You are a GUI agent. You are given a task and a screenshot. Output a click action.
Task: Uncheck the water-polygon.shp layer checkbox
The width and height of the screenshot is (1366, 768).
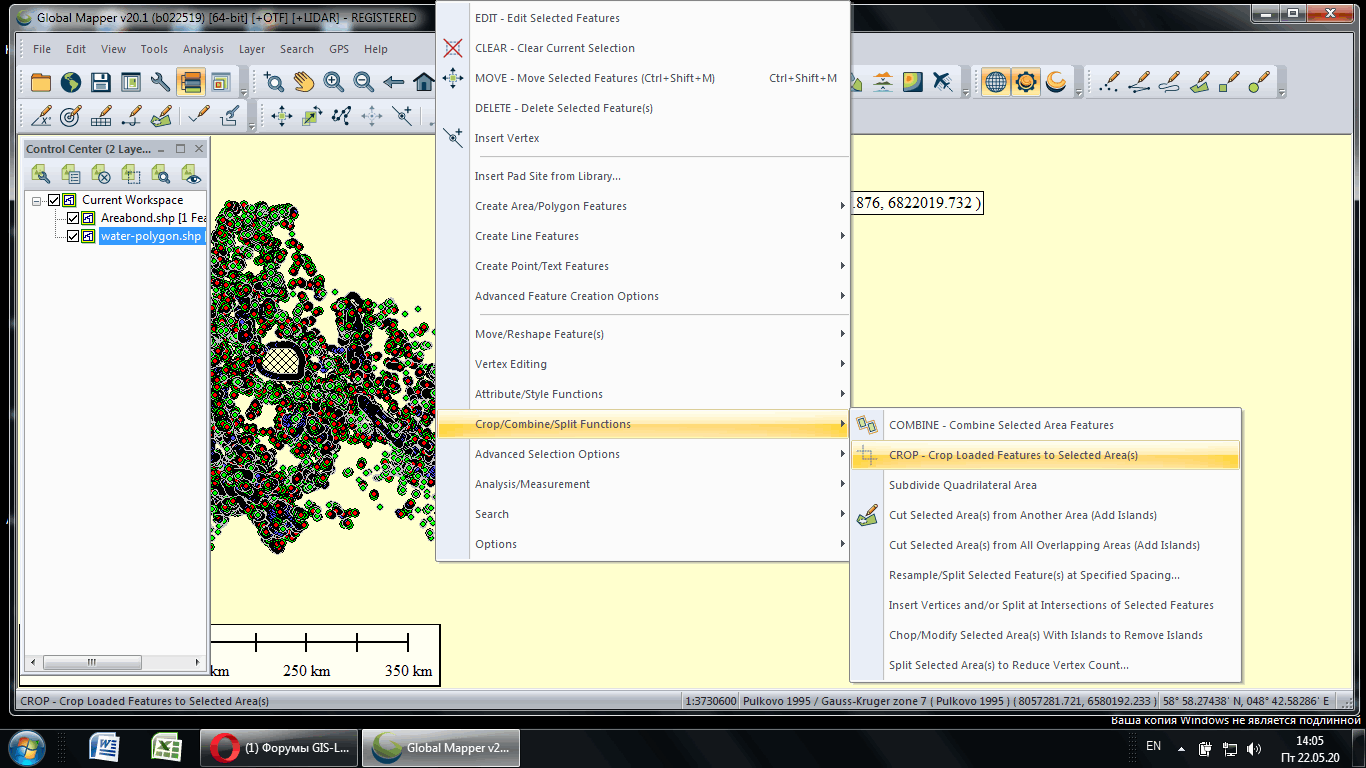[73, 237]
